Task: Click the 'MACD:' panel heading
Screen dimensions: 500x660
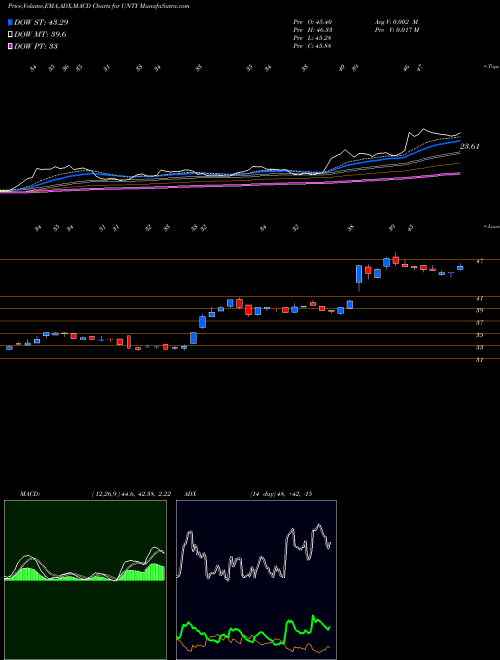Action: 30,494
